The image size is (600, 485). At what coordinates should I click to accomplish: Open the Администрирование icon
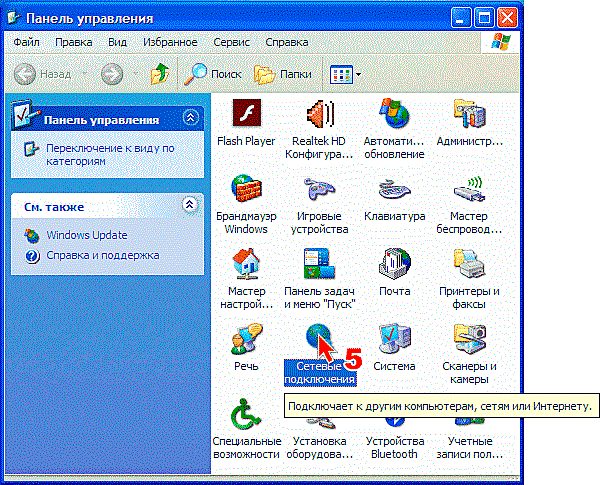[x=470, y=113]
